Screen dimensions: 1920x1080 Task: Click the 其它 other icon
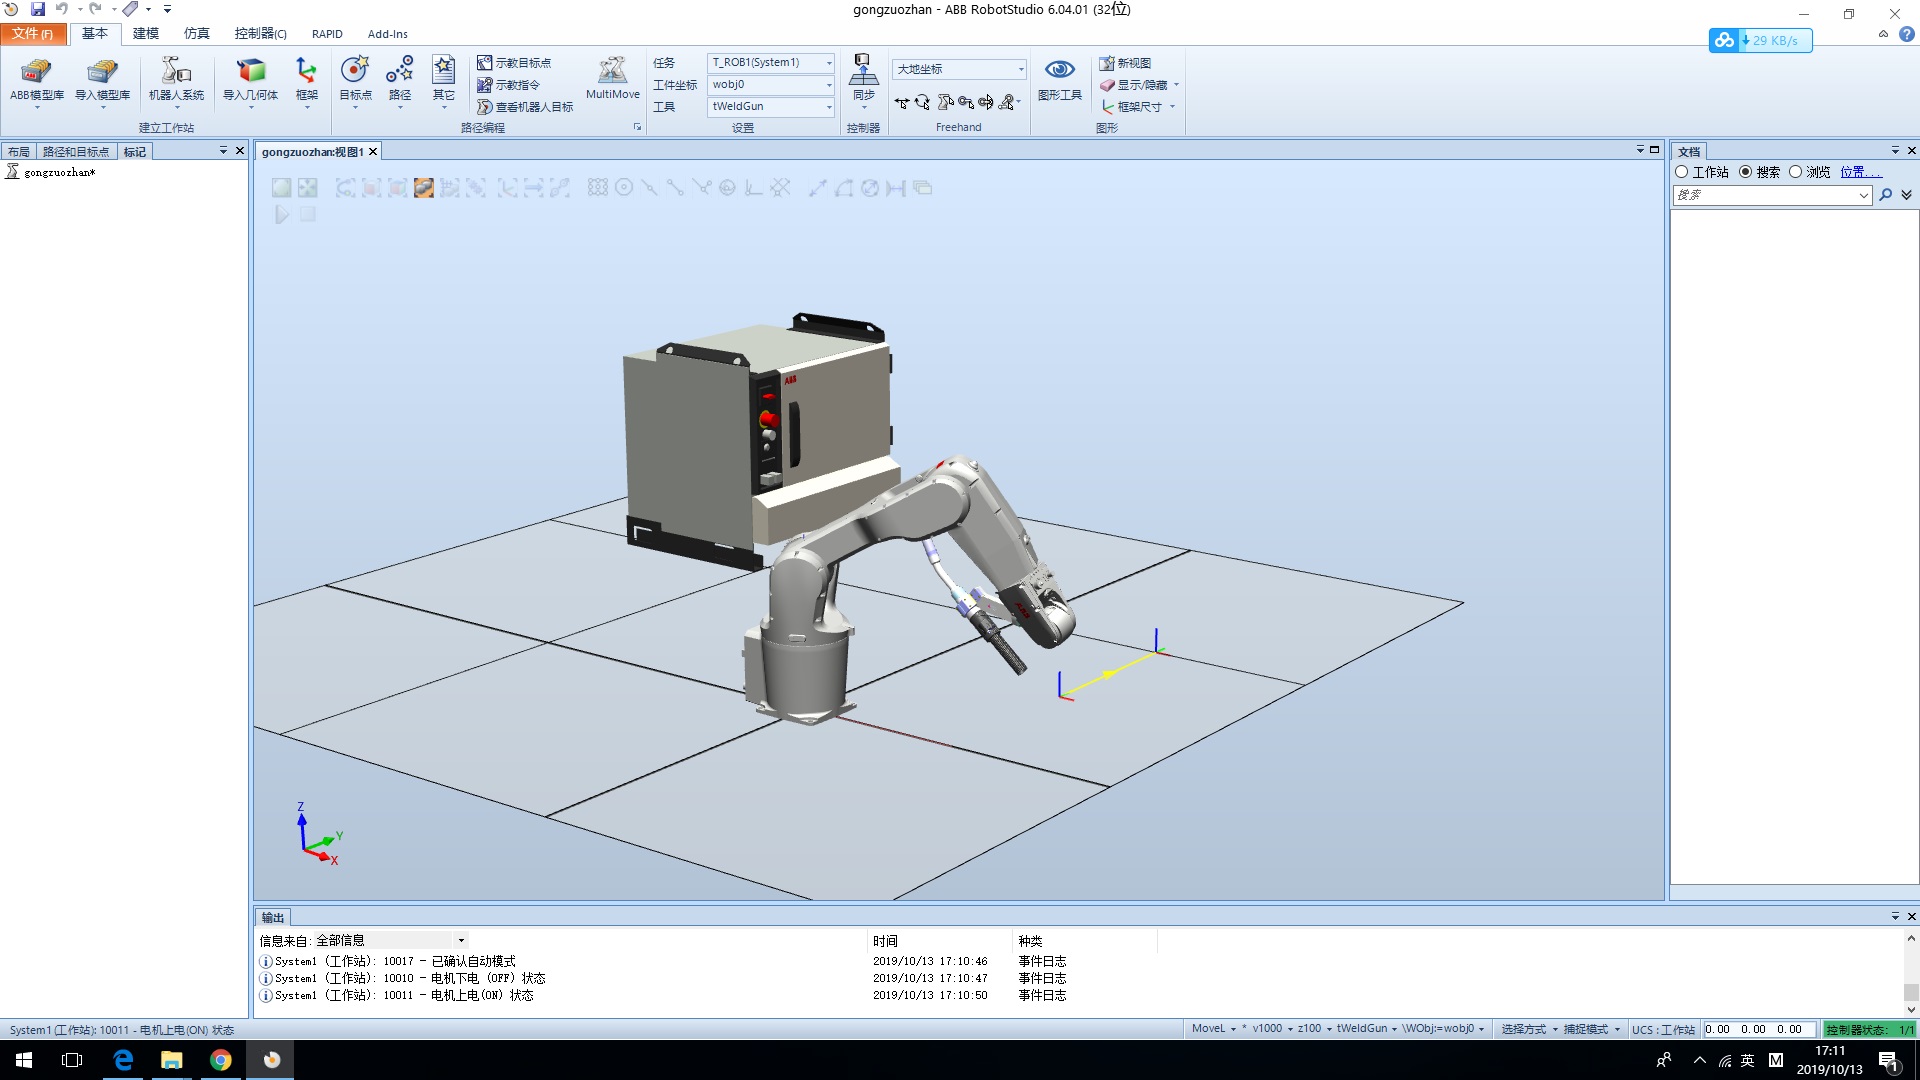(443, 80)
